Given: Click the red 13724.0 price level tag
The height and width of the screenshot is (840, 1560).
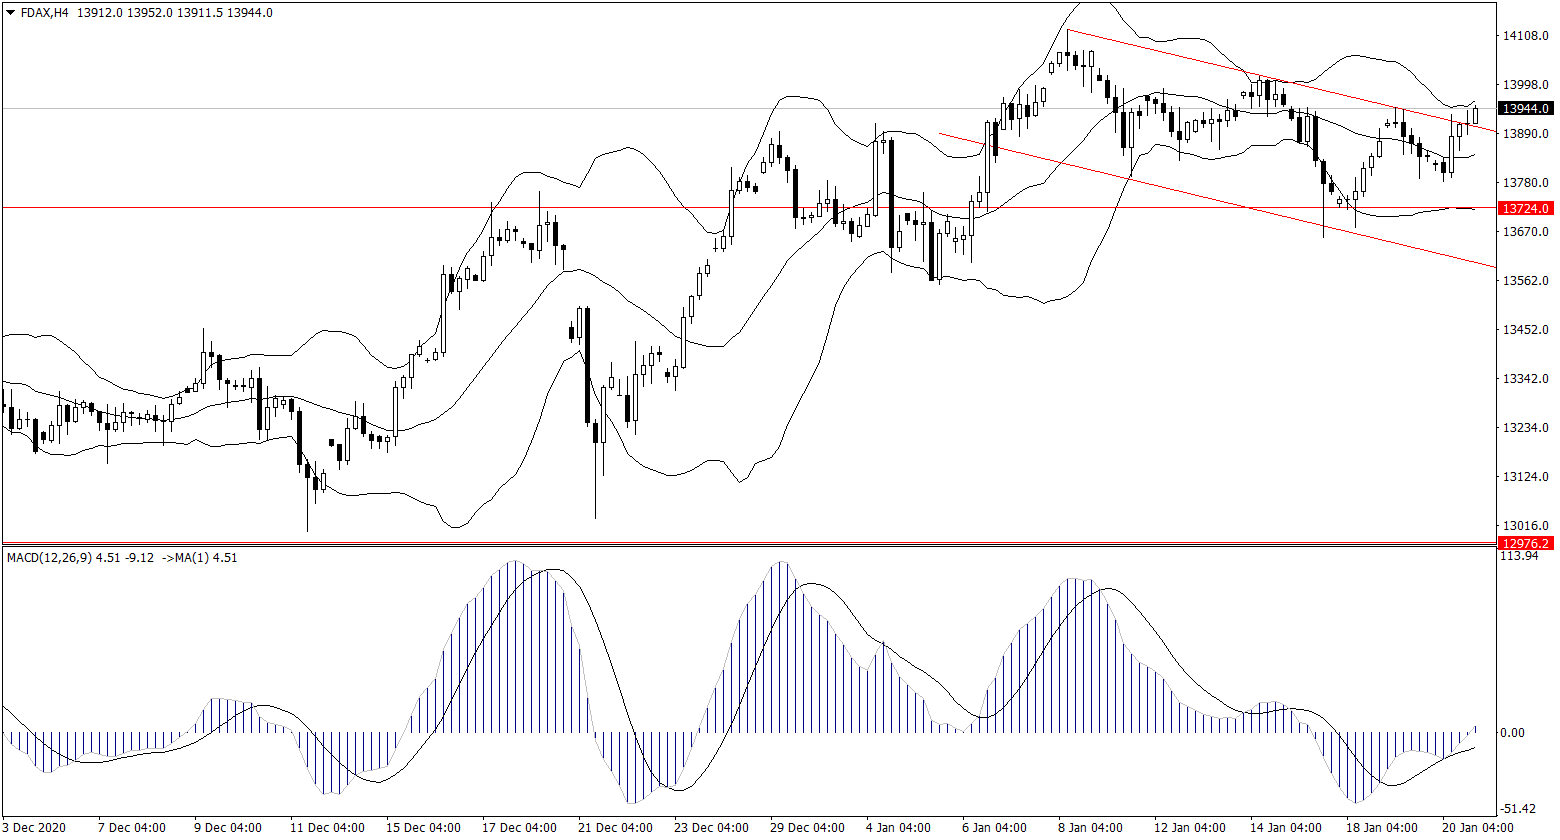Looking at the screenshot, I should coord(1525,208).
